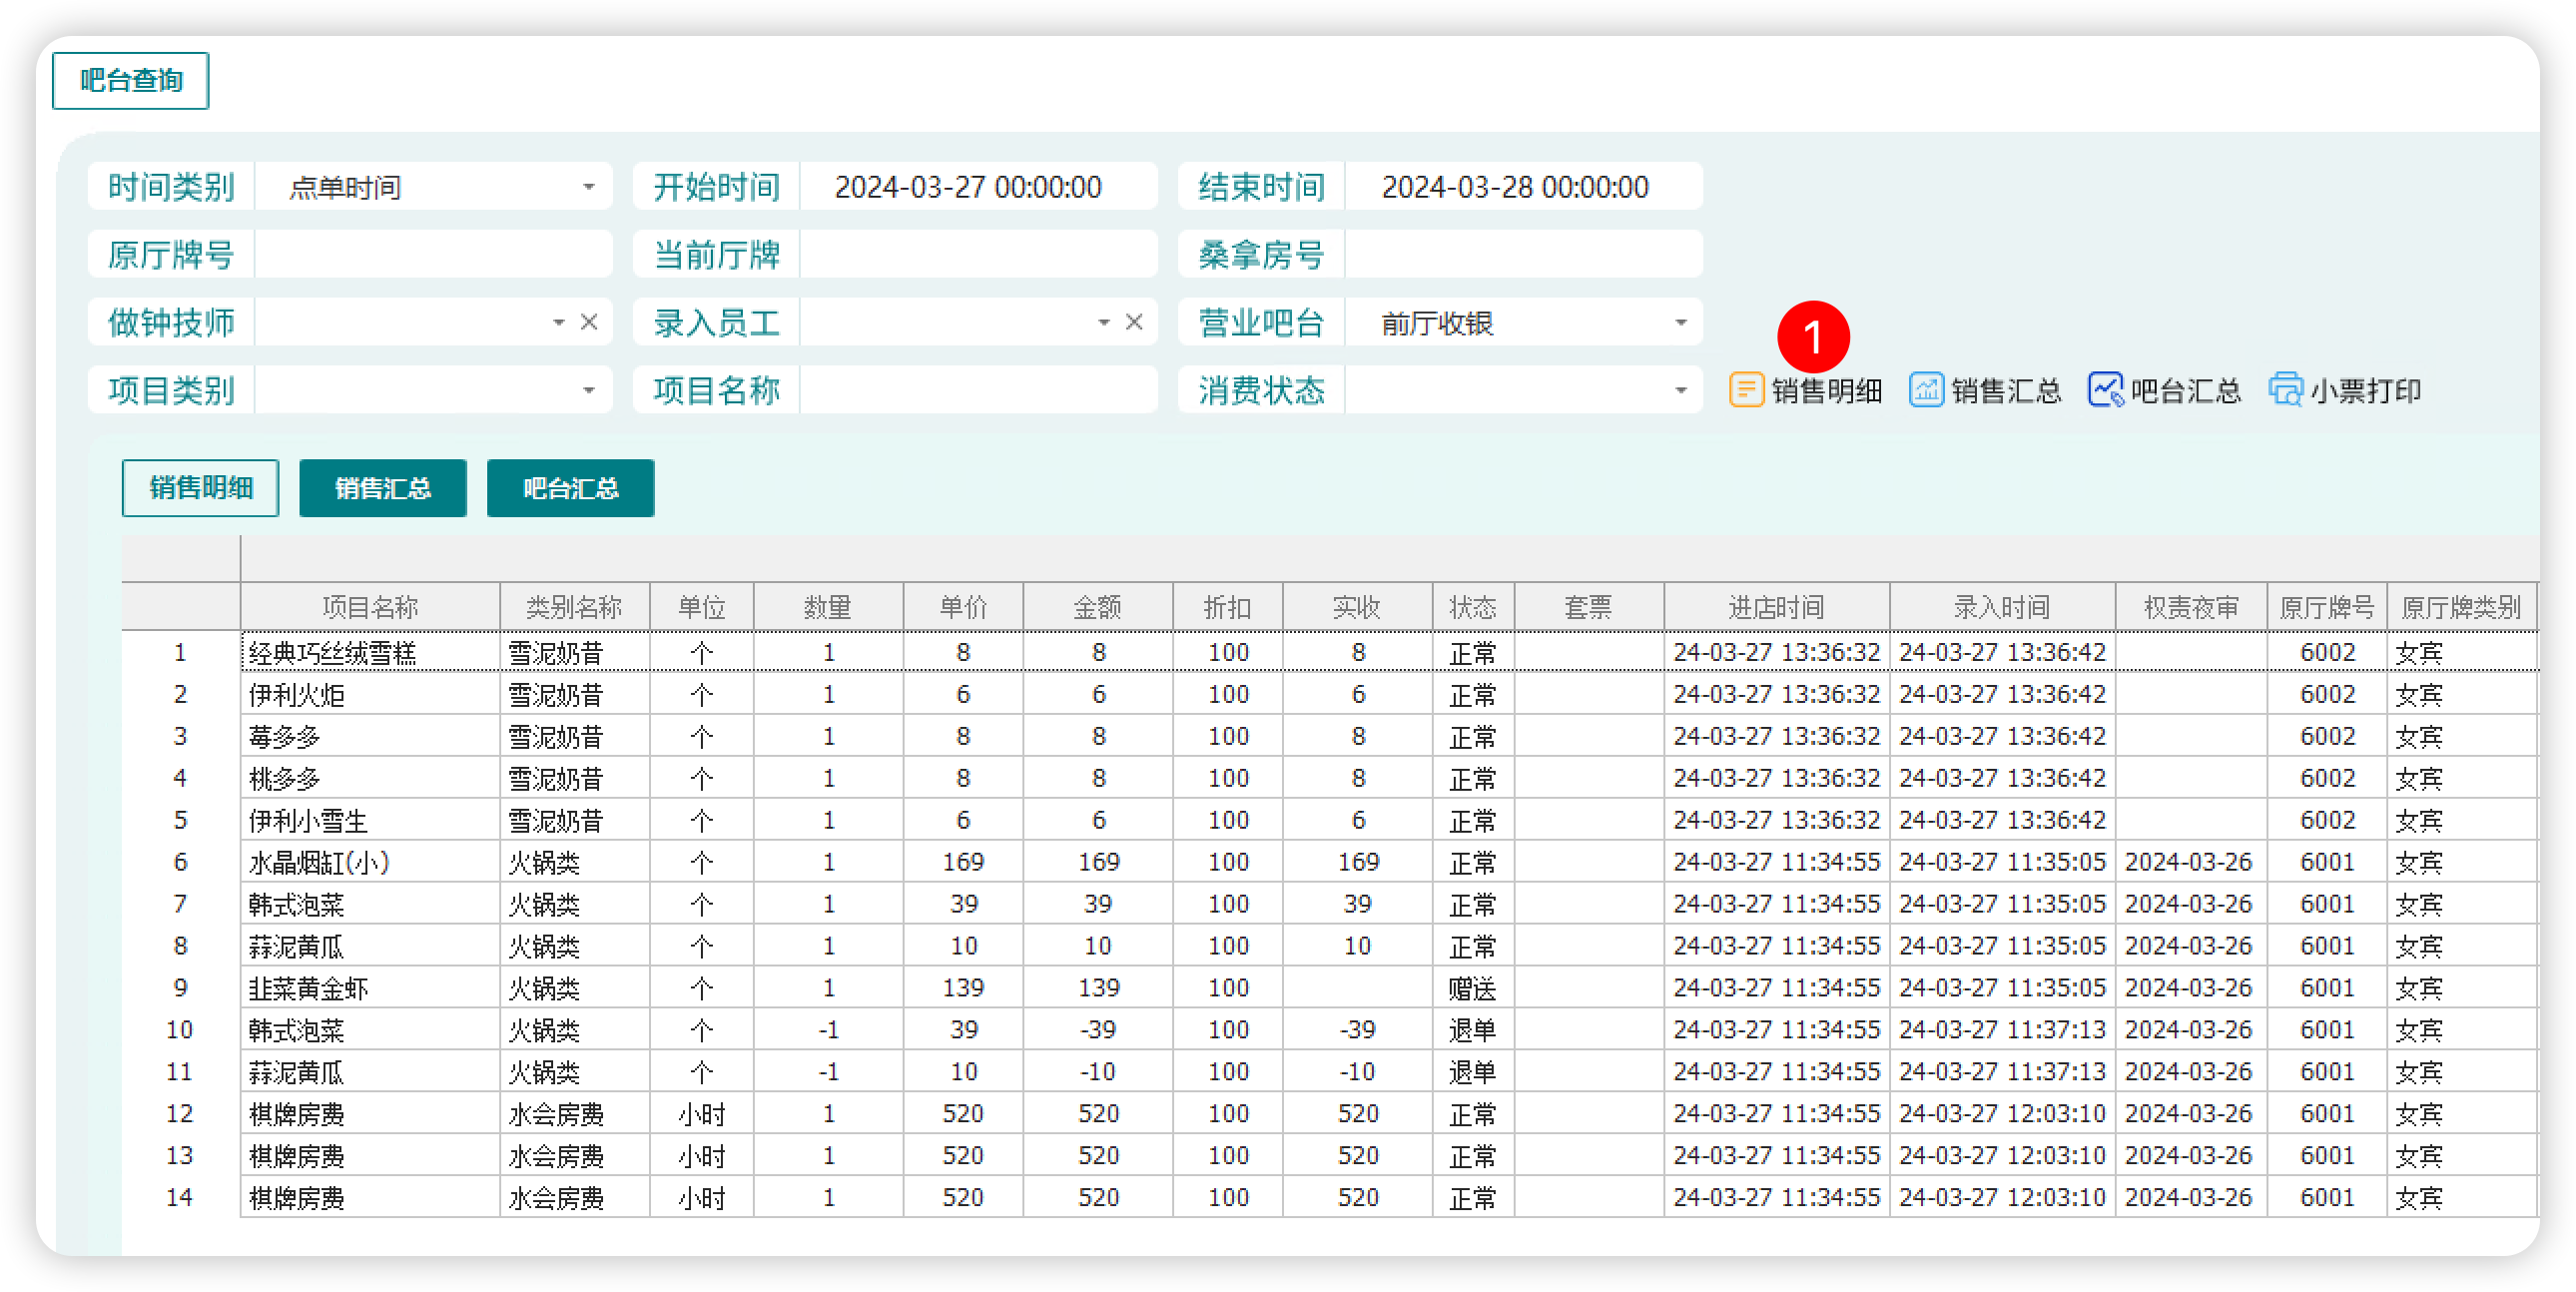Select the 经典巧丝绒雪糕 cell
This screenshot has width=2576, height=1292.
click(370, 653)
